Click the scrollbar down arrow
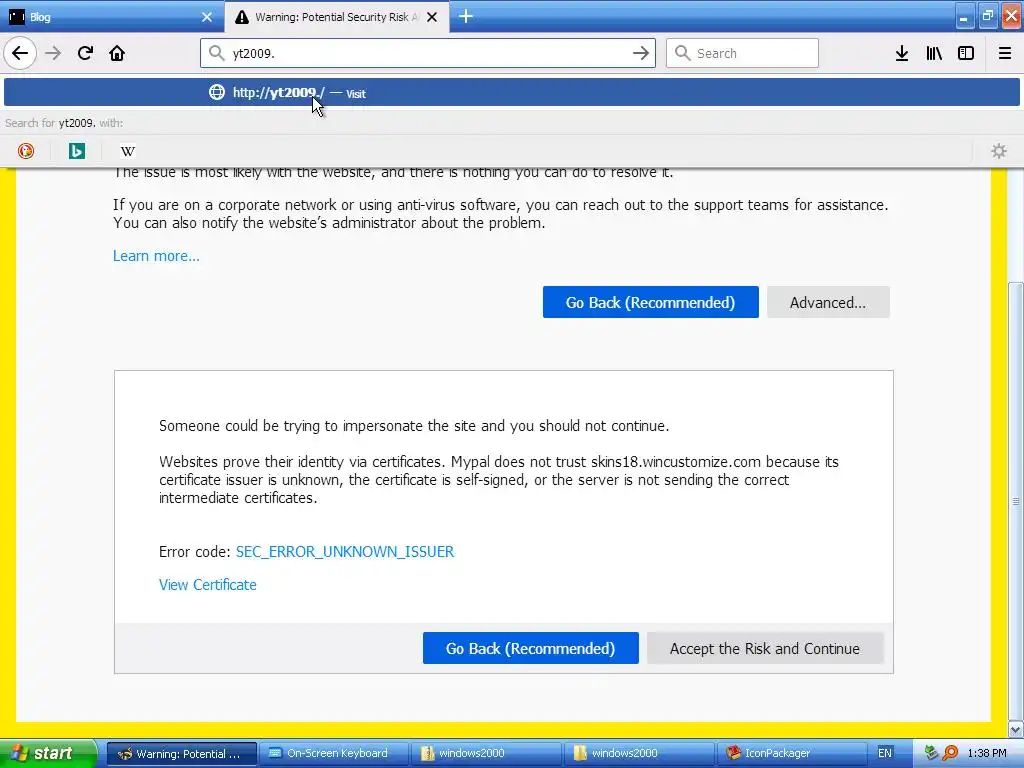 coord(1016,729)
